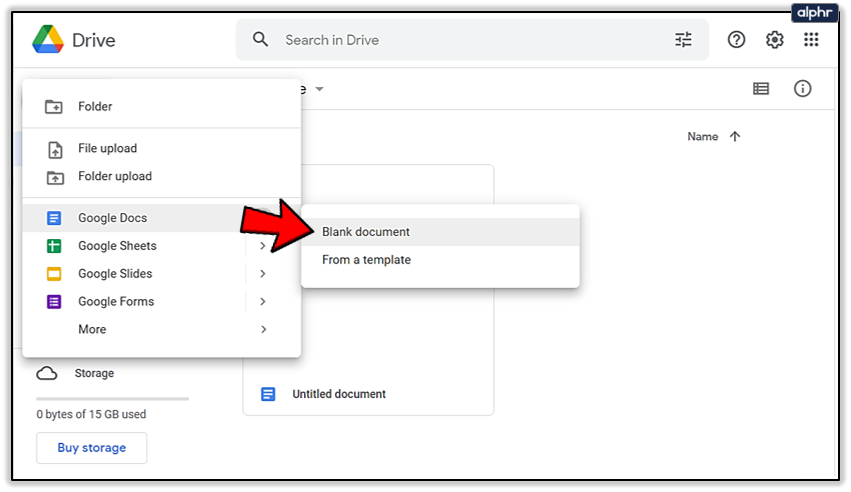Open the Settings gear icon
Image resolution: width=851 pixels, height=492 pixels.
point(774,40)
